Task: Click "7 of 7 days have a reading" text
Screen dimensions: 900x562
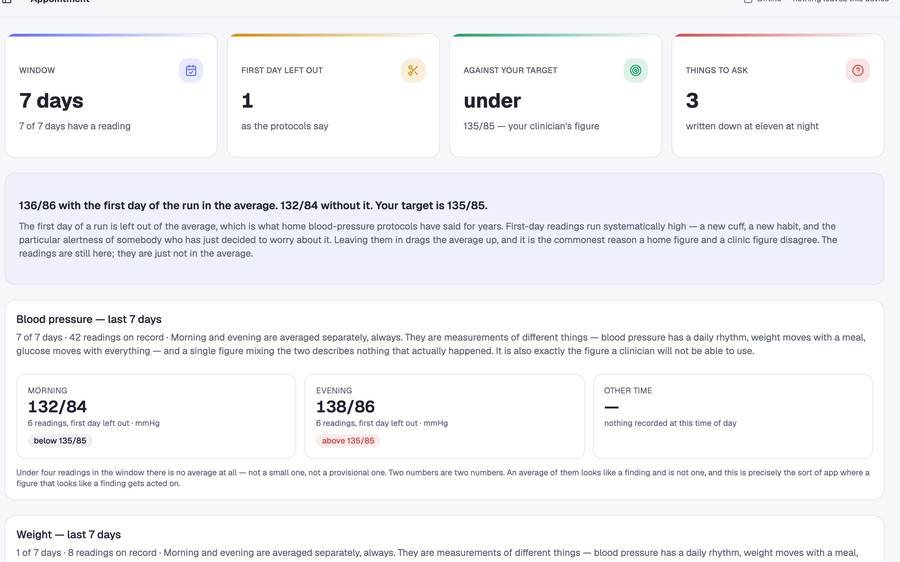Action: coord(75,126)
